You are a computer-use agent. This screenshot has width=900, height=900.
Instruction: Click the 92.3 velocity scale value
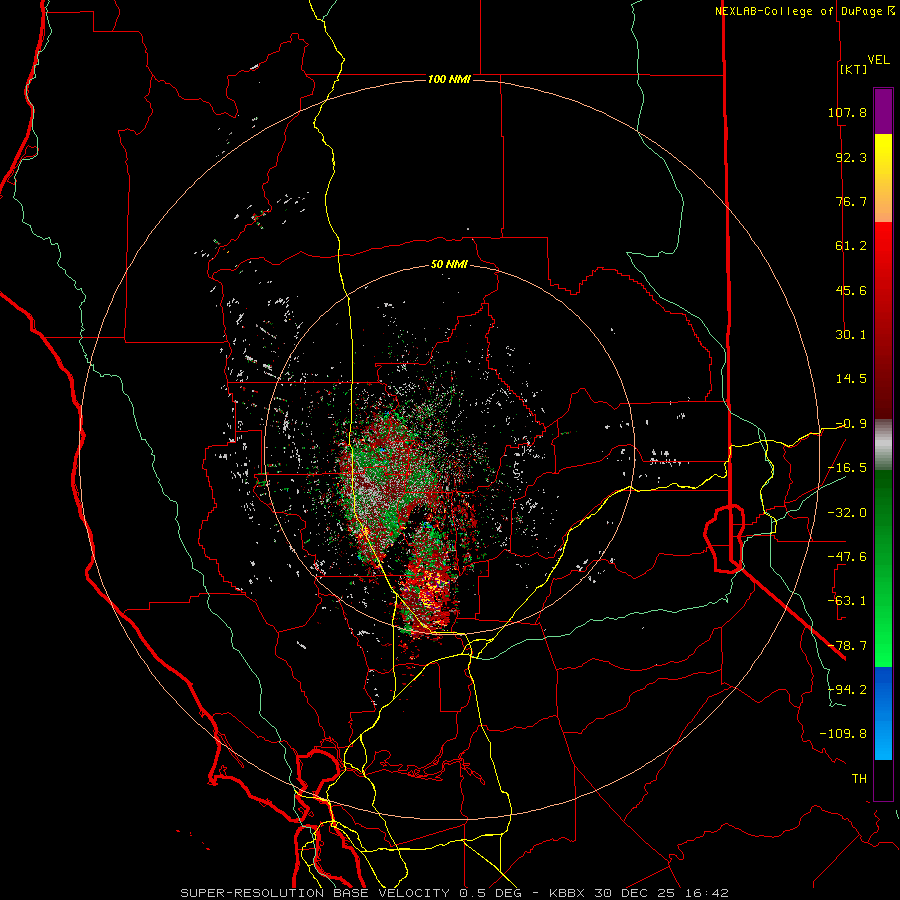[x=851, y=157]
